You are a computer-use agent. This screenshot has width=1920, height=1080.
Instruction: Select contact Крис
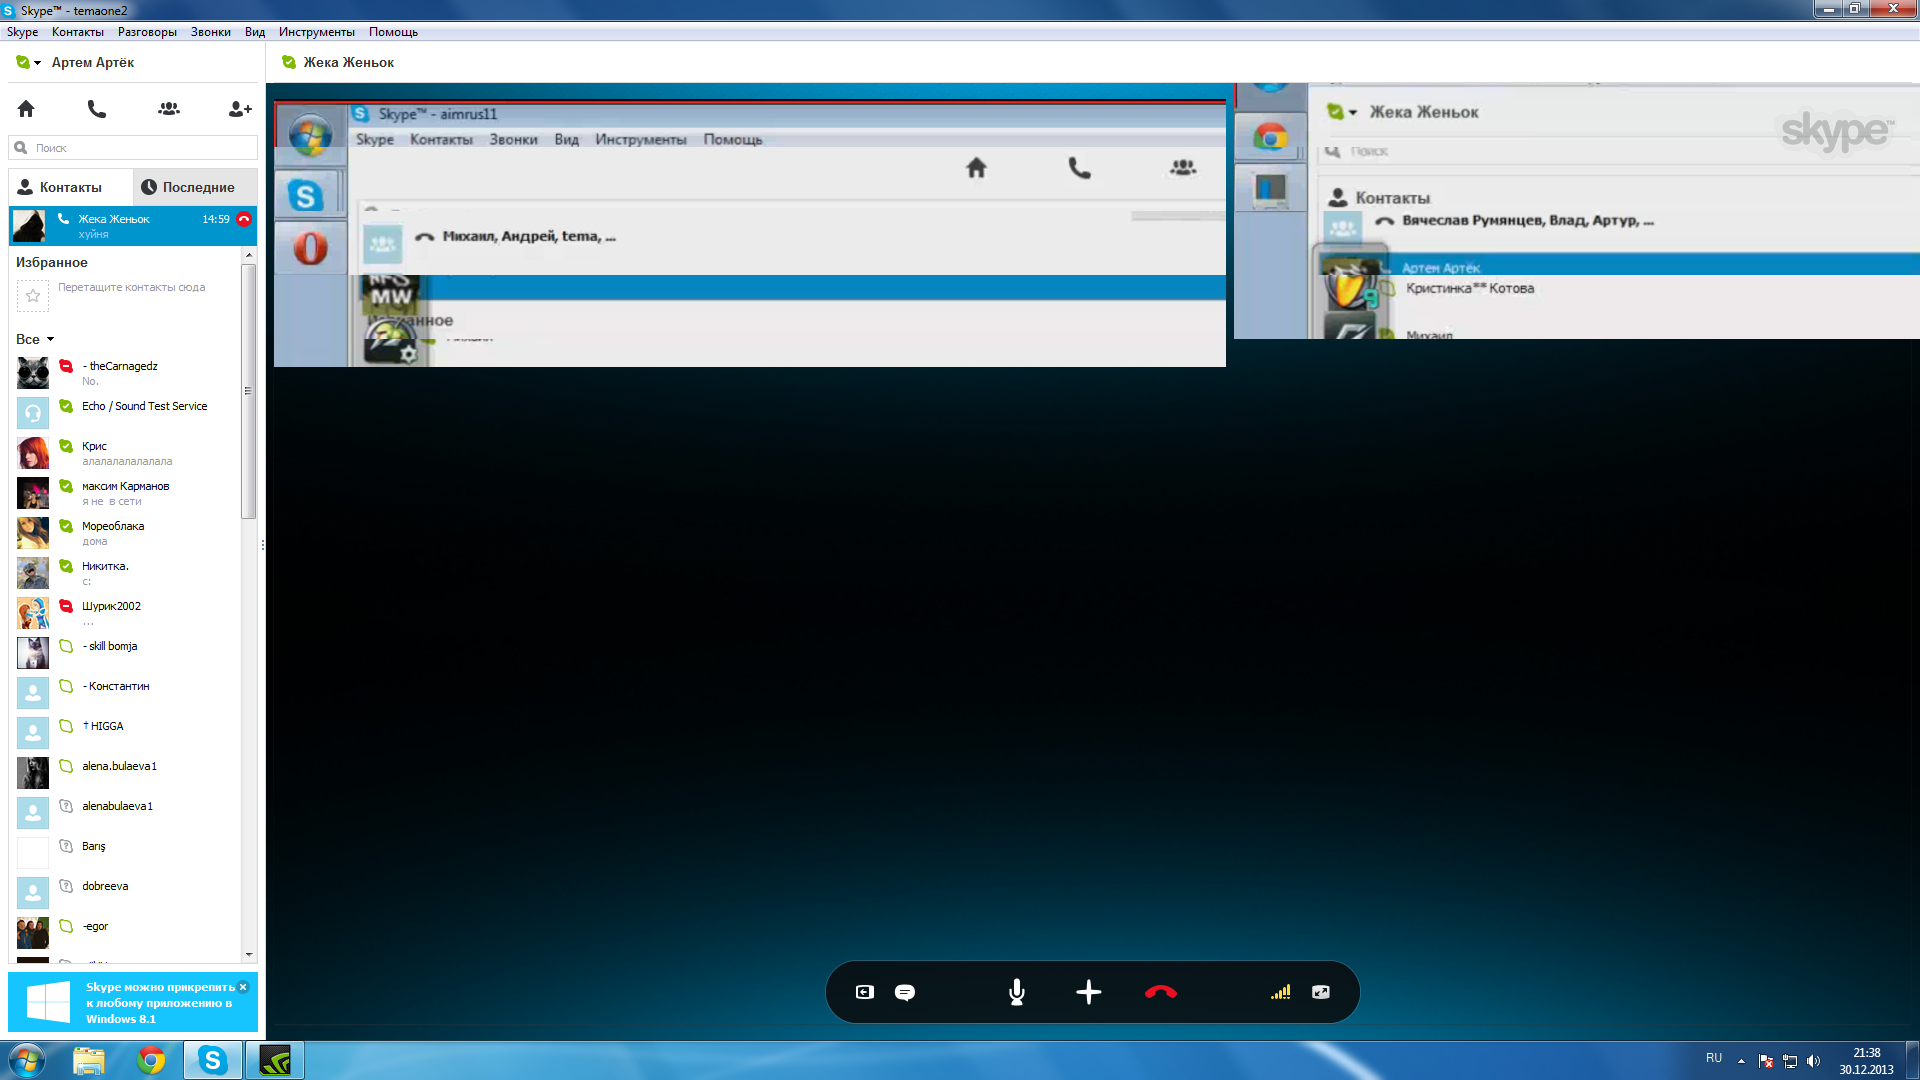(x=125, y=453)
